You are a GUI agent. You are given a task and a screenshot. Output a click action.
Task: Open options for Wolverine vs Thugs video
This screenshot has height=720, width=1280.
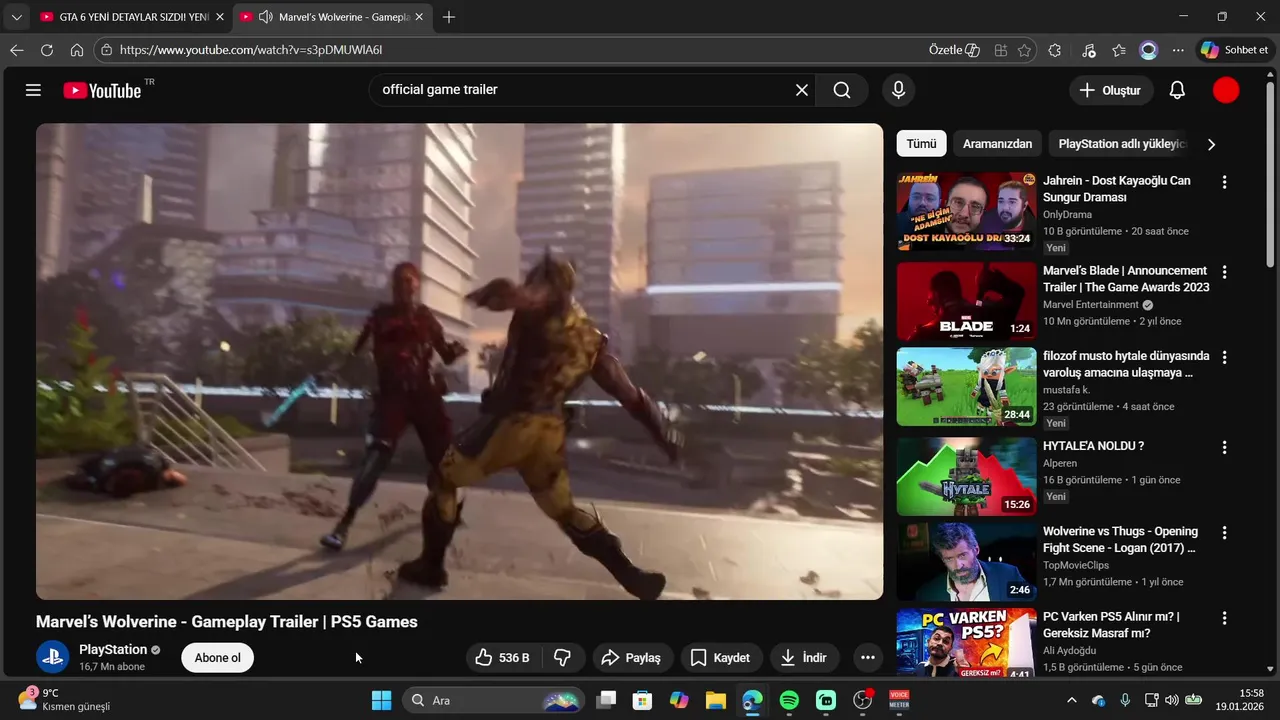1224,533
